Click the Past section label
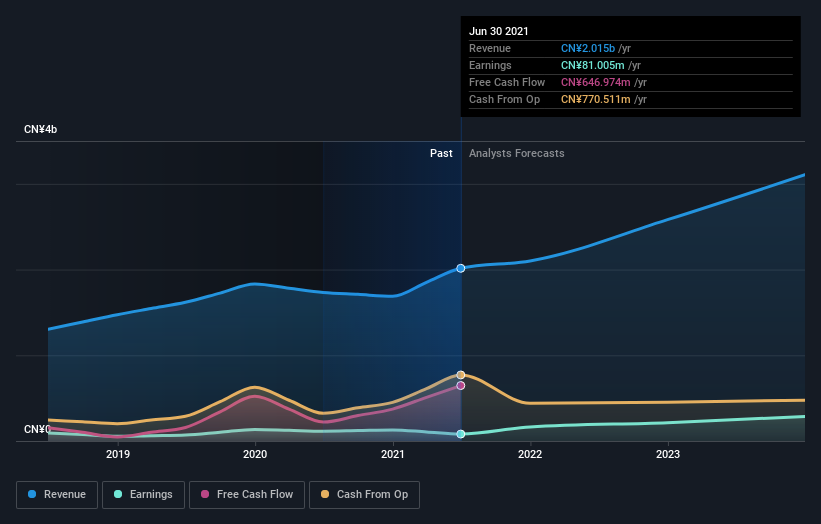821x524 pixels. tap(441, 153)
